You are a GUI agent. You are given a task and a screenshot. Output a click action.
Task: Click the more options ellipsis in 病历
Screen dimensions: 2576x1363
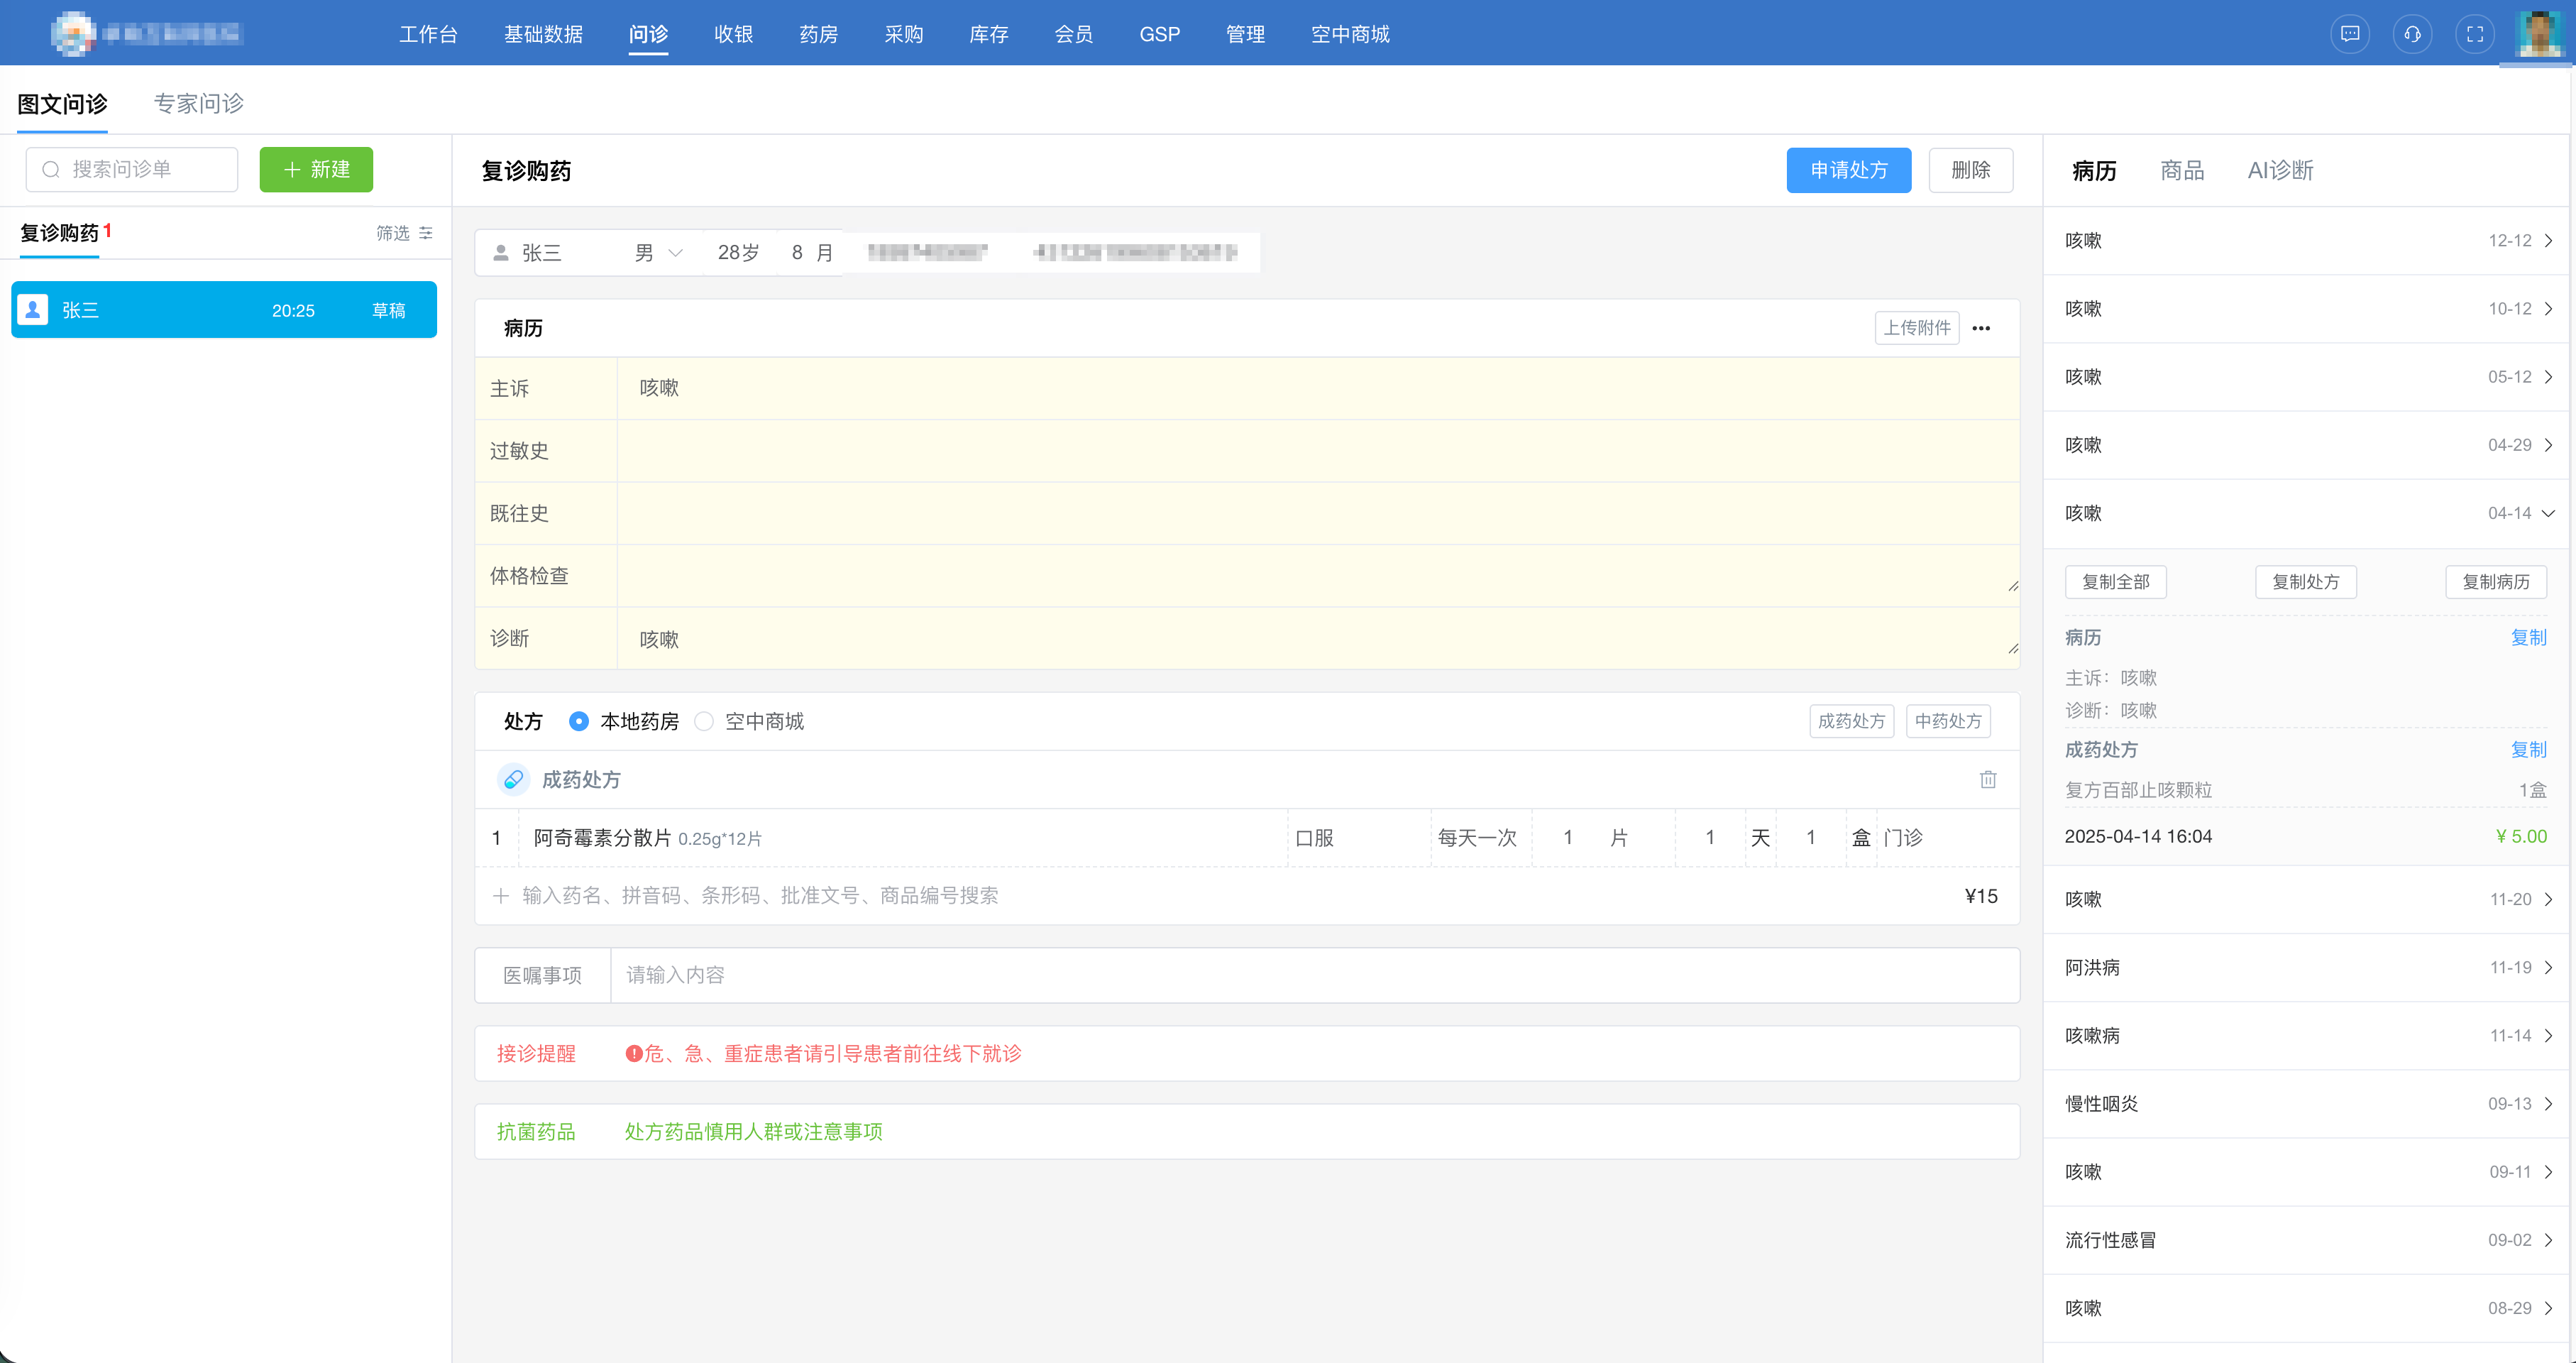point(1981,328)
